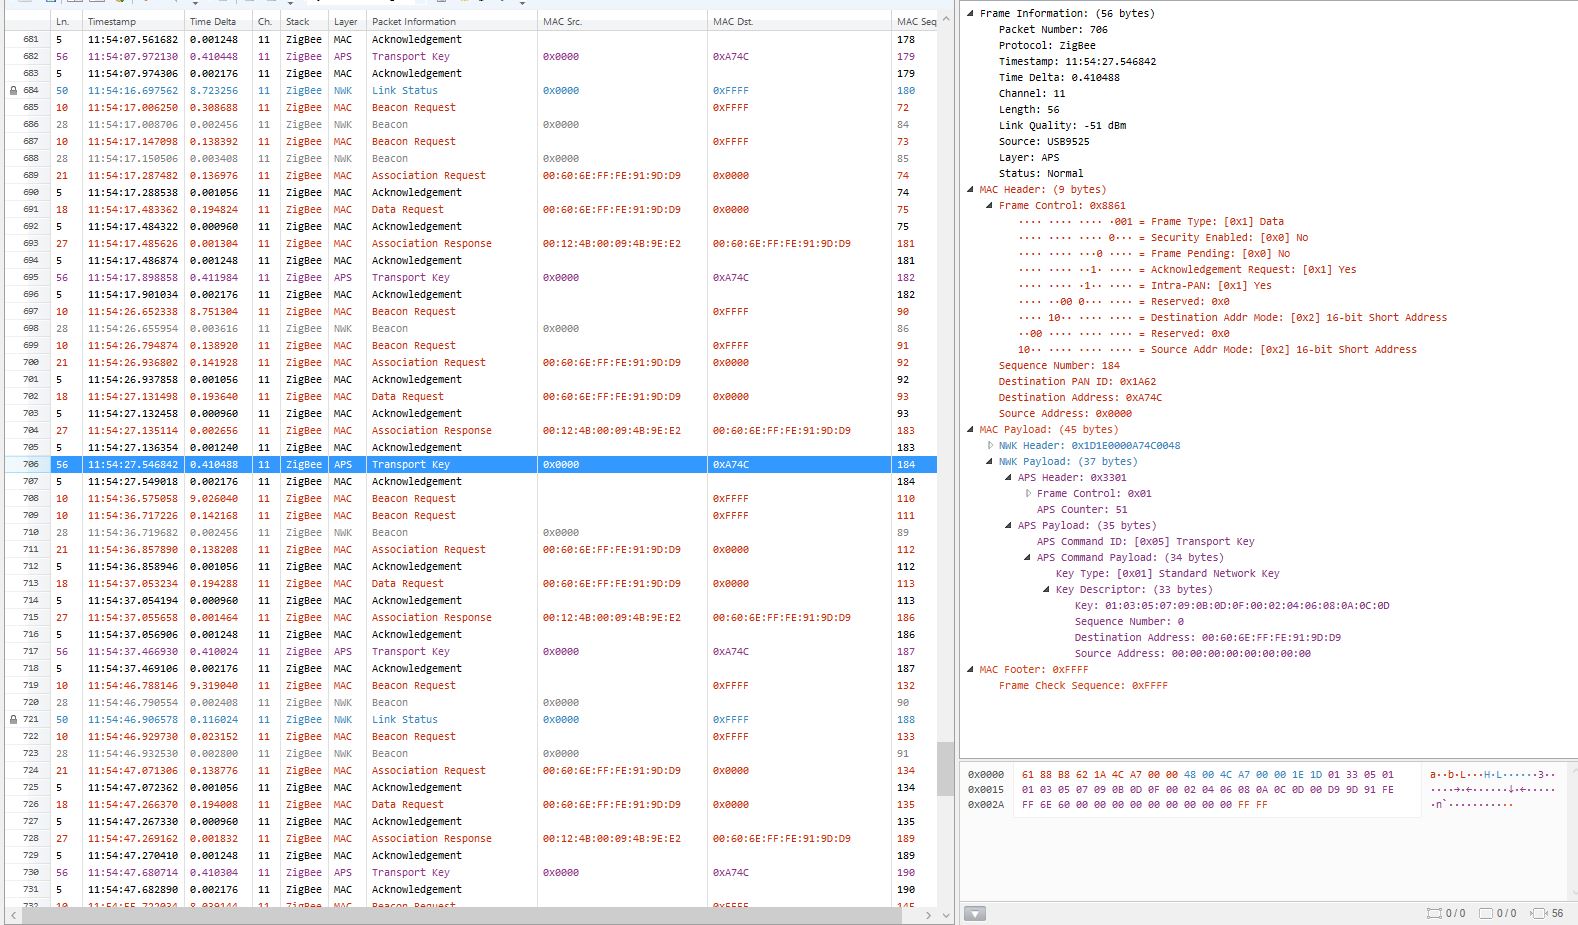Collapse Frame Control 0x8861 node
Image resolution: width=1578 pixels, height=925 pixels.
(x=989, y=205)
